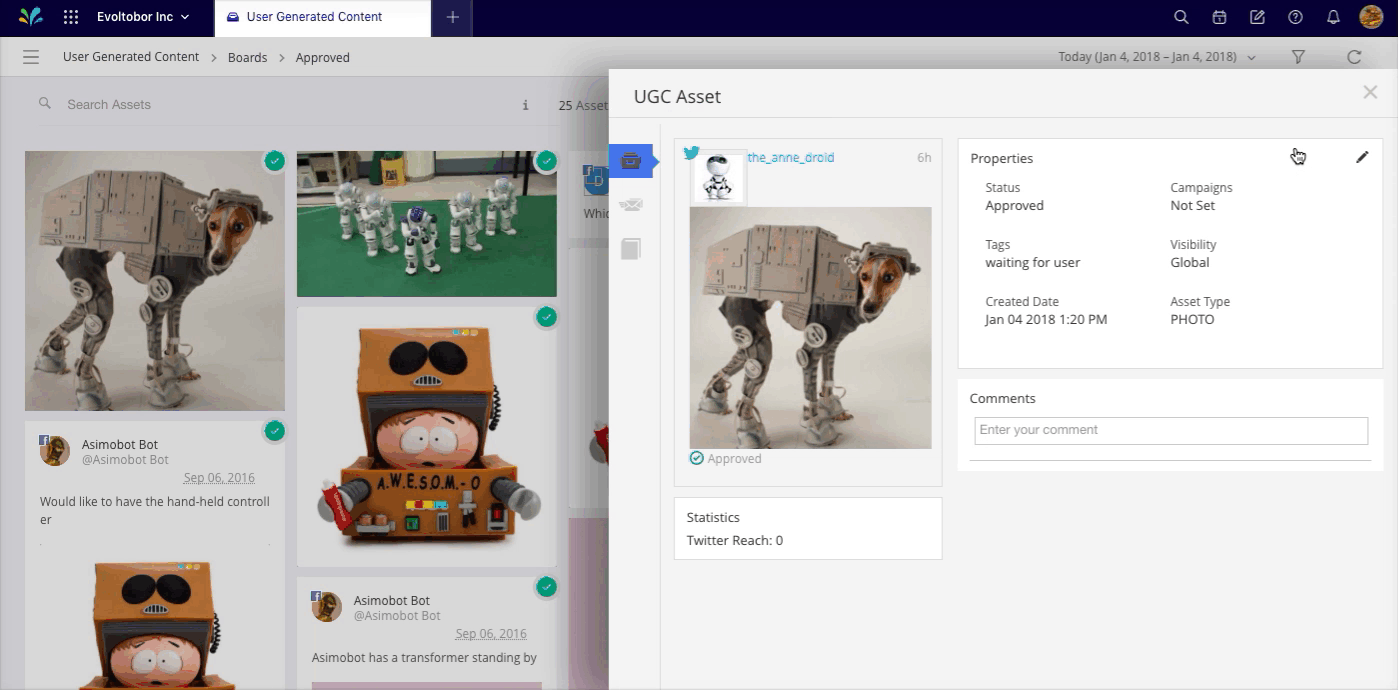1398x690 pixels.
Task: Toggle the checkmark on the hand-held controller post
Action: (x=274, y=431)
